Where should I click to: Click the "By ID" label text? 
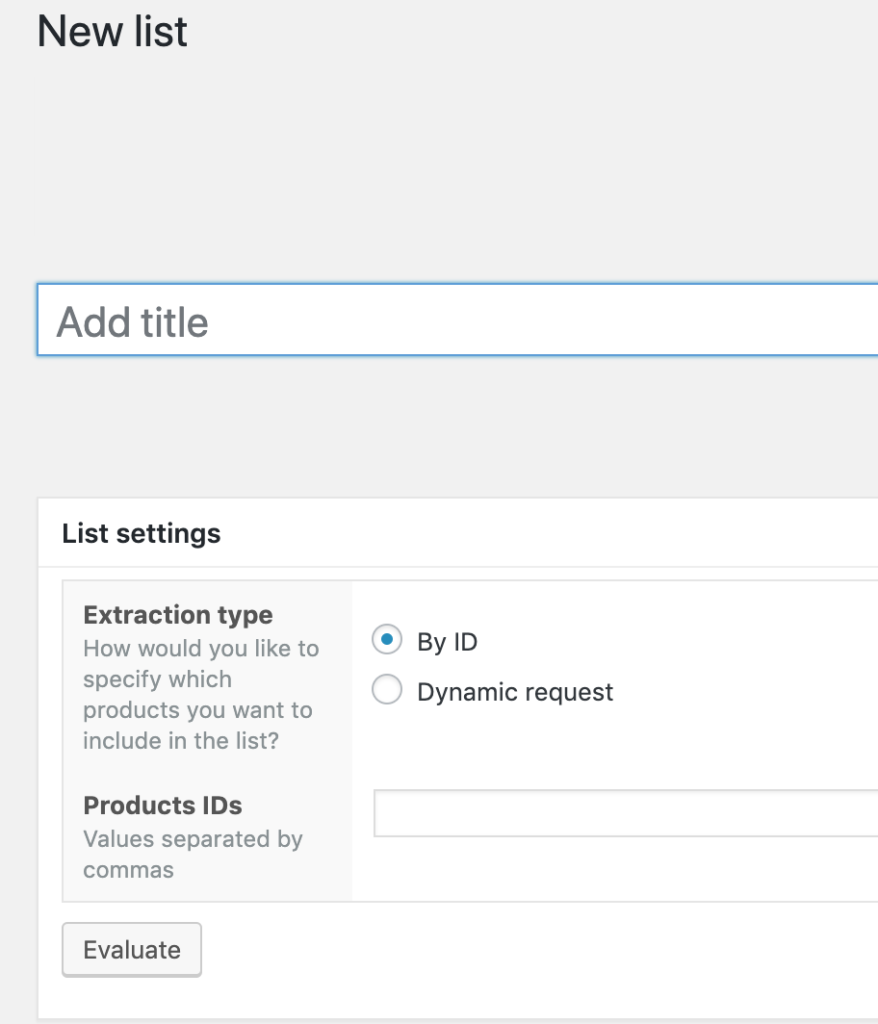click(x=447, y=642)
